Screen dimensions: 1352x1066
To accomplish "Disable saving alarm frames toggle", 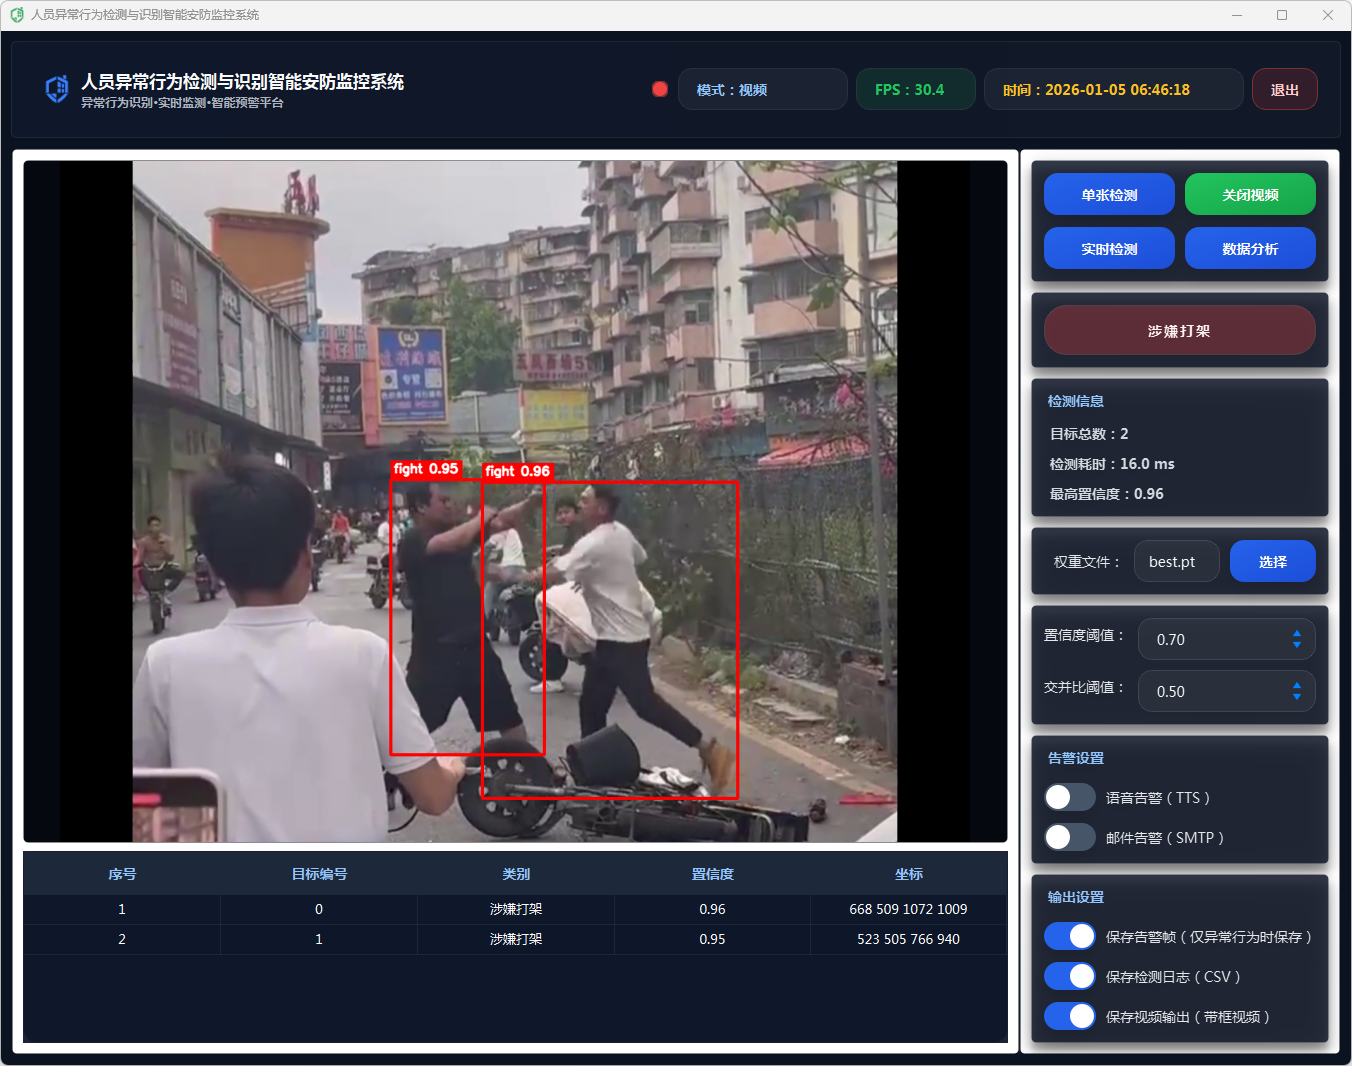I will tap(1069, 936).
